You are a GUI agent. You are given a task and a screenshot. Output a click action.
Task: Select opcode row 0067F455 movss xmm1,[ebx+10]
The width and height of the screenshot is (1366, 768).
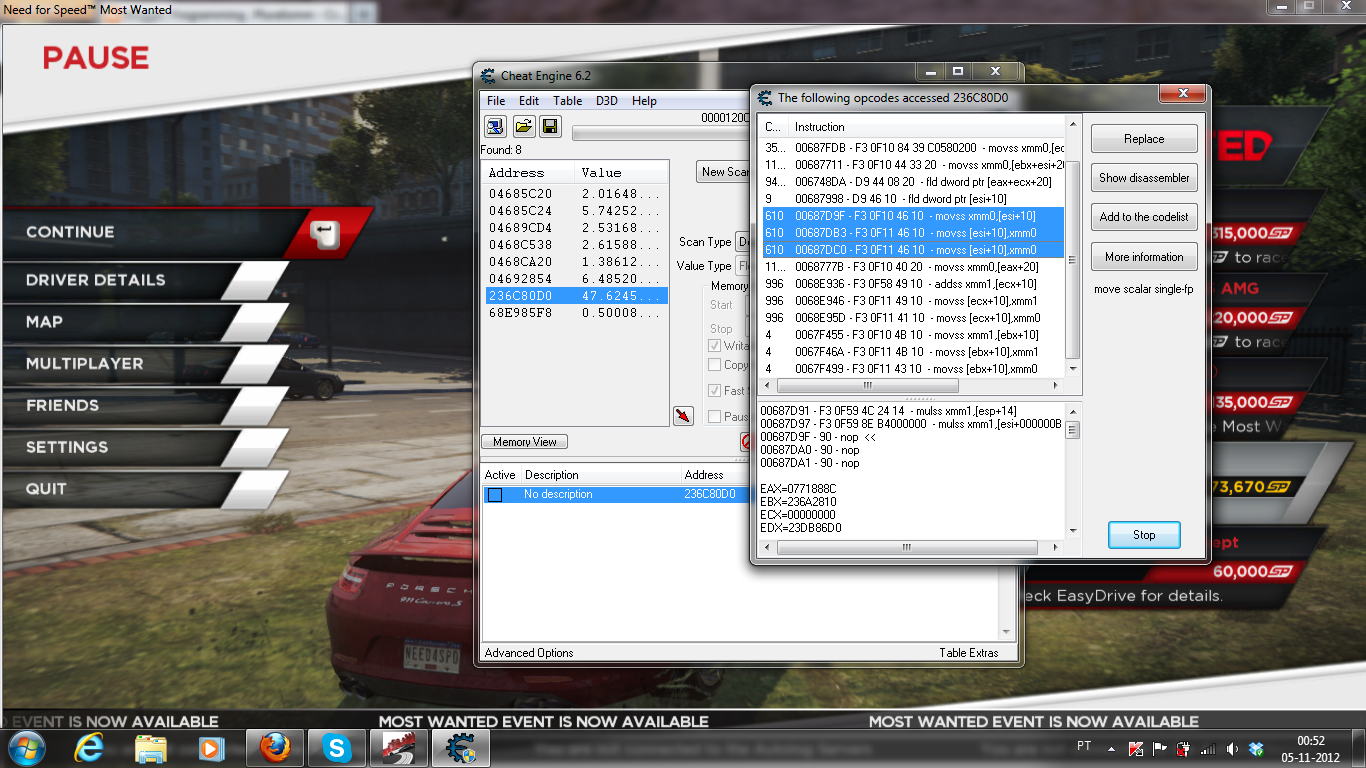[912, 334]
